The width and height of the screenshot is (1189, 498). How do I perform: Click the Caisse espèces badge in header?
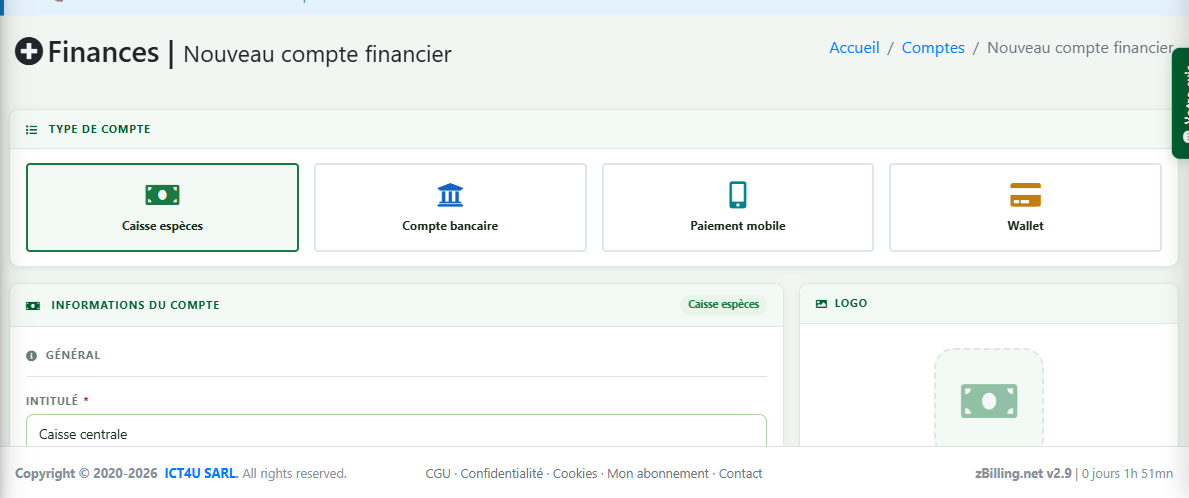(723, 305)
